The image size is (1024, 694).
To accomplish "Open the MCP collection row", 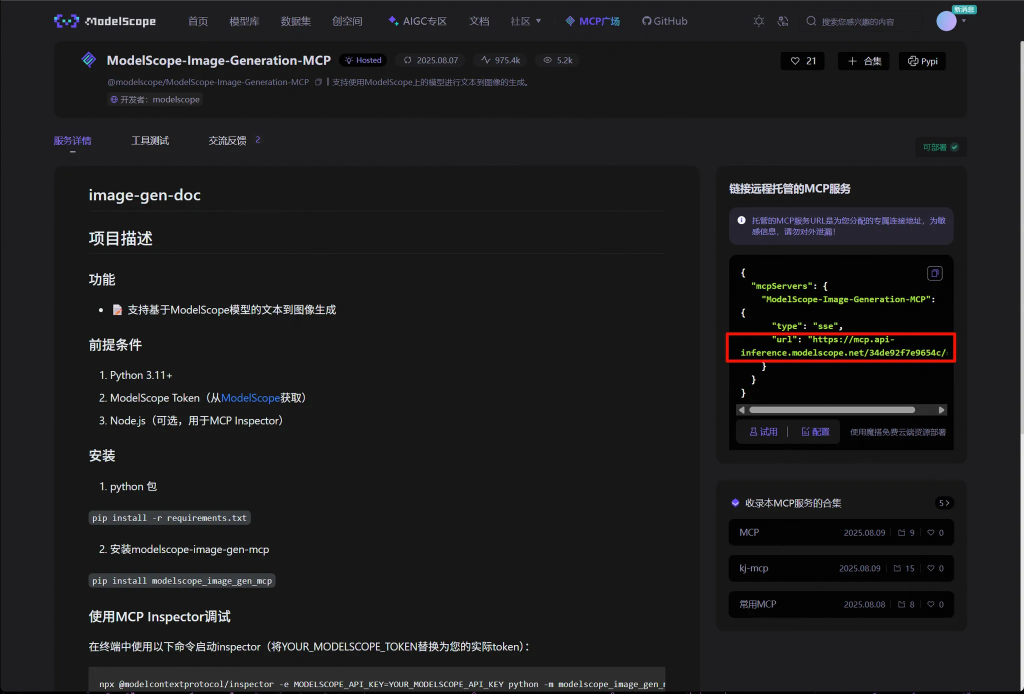I will click(841, 532).
